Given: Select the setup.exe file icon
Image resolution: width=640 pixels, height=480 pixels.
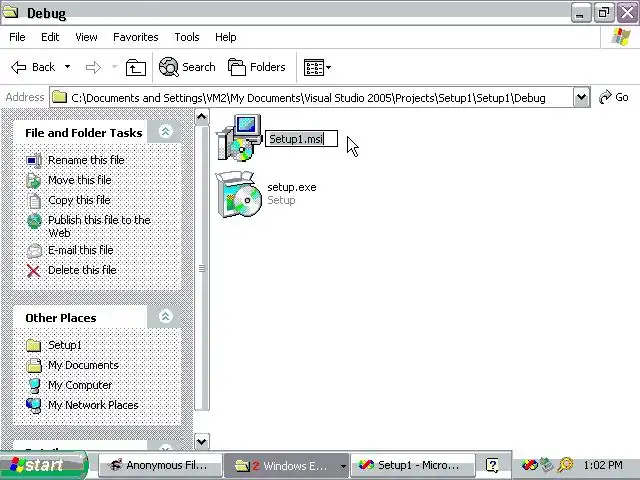Looking at the screenshot, I should click(239, 194).
